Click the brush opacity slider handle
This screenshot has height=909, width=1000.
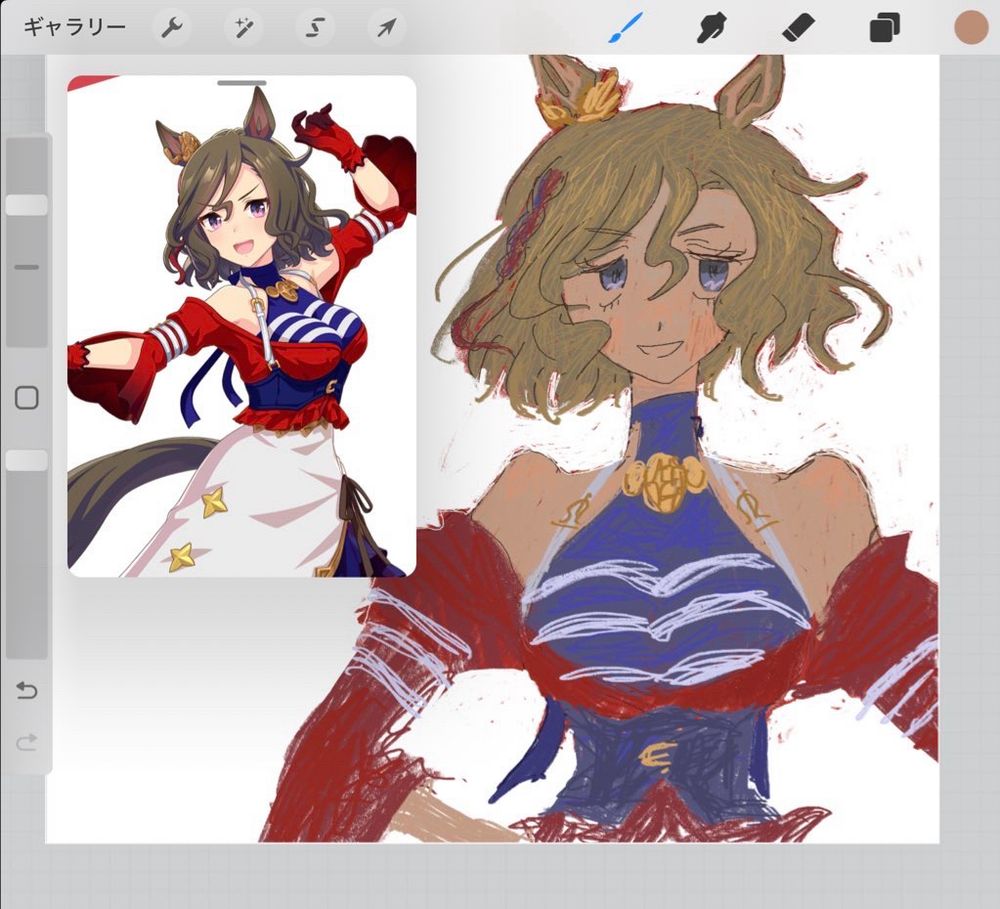(27, 460)
